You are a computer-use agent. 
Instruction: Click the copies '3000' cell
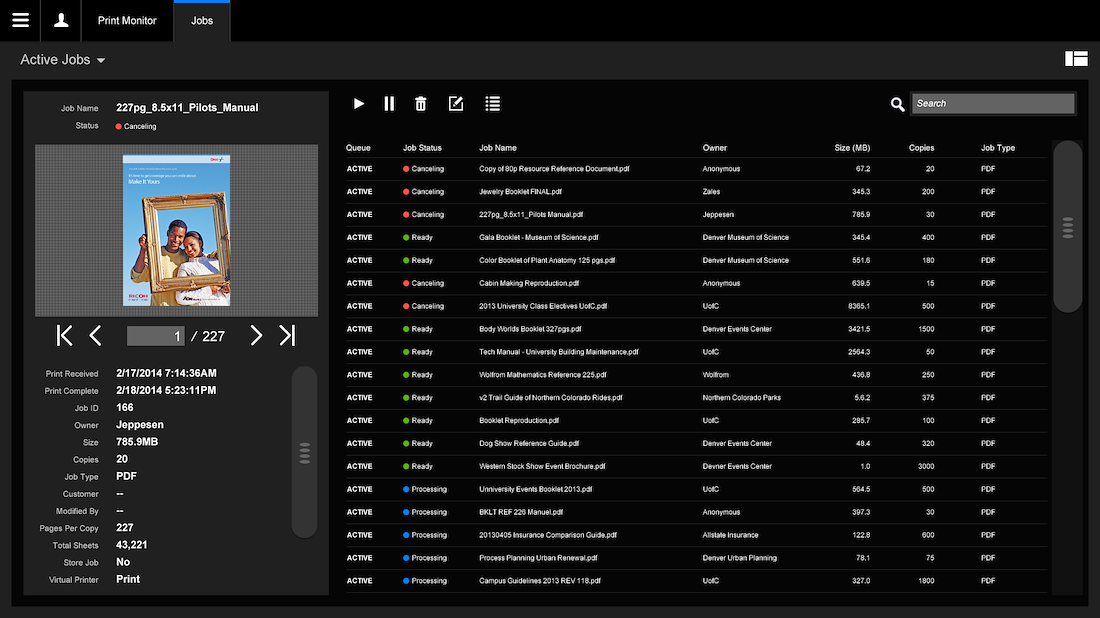click(926, 466)
